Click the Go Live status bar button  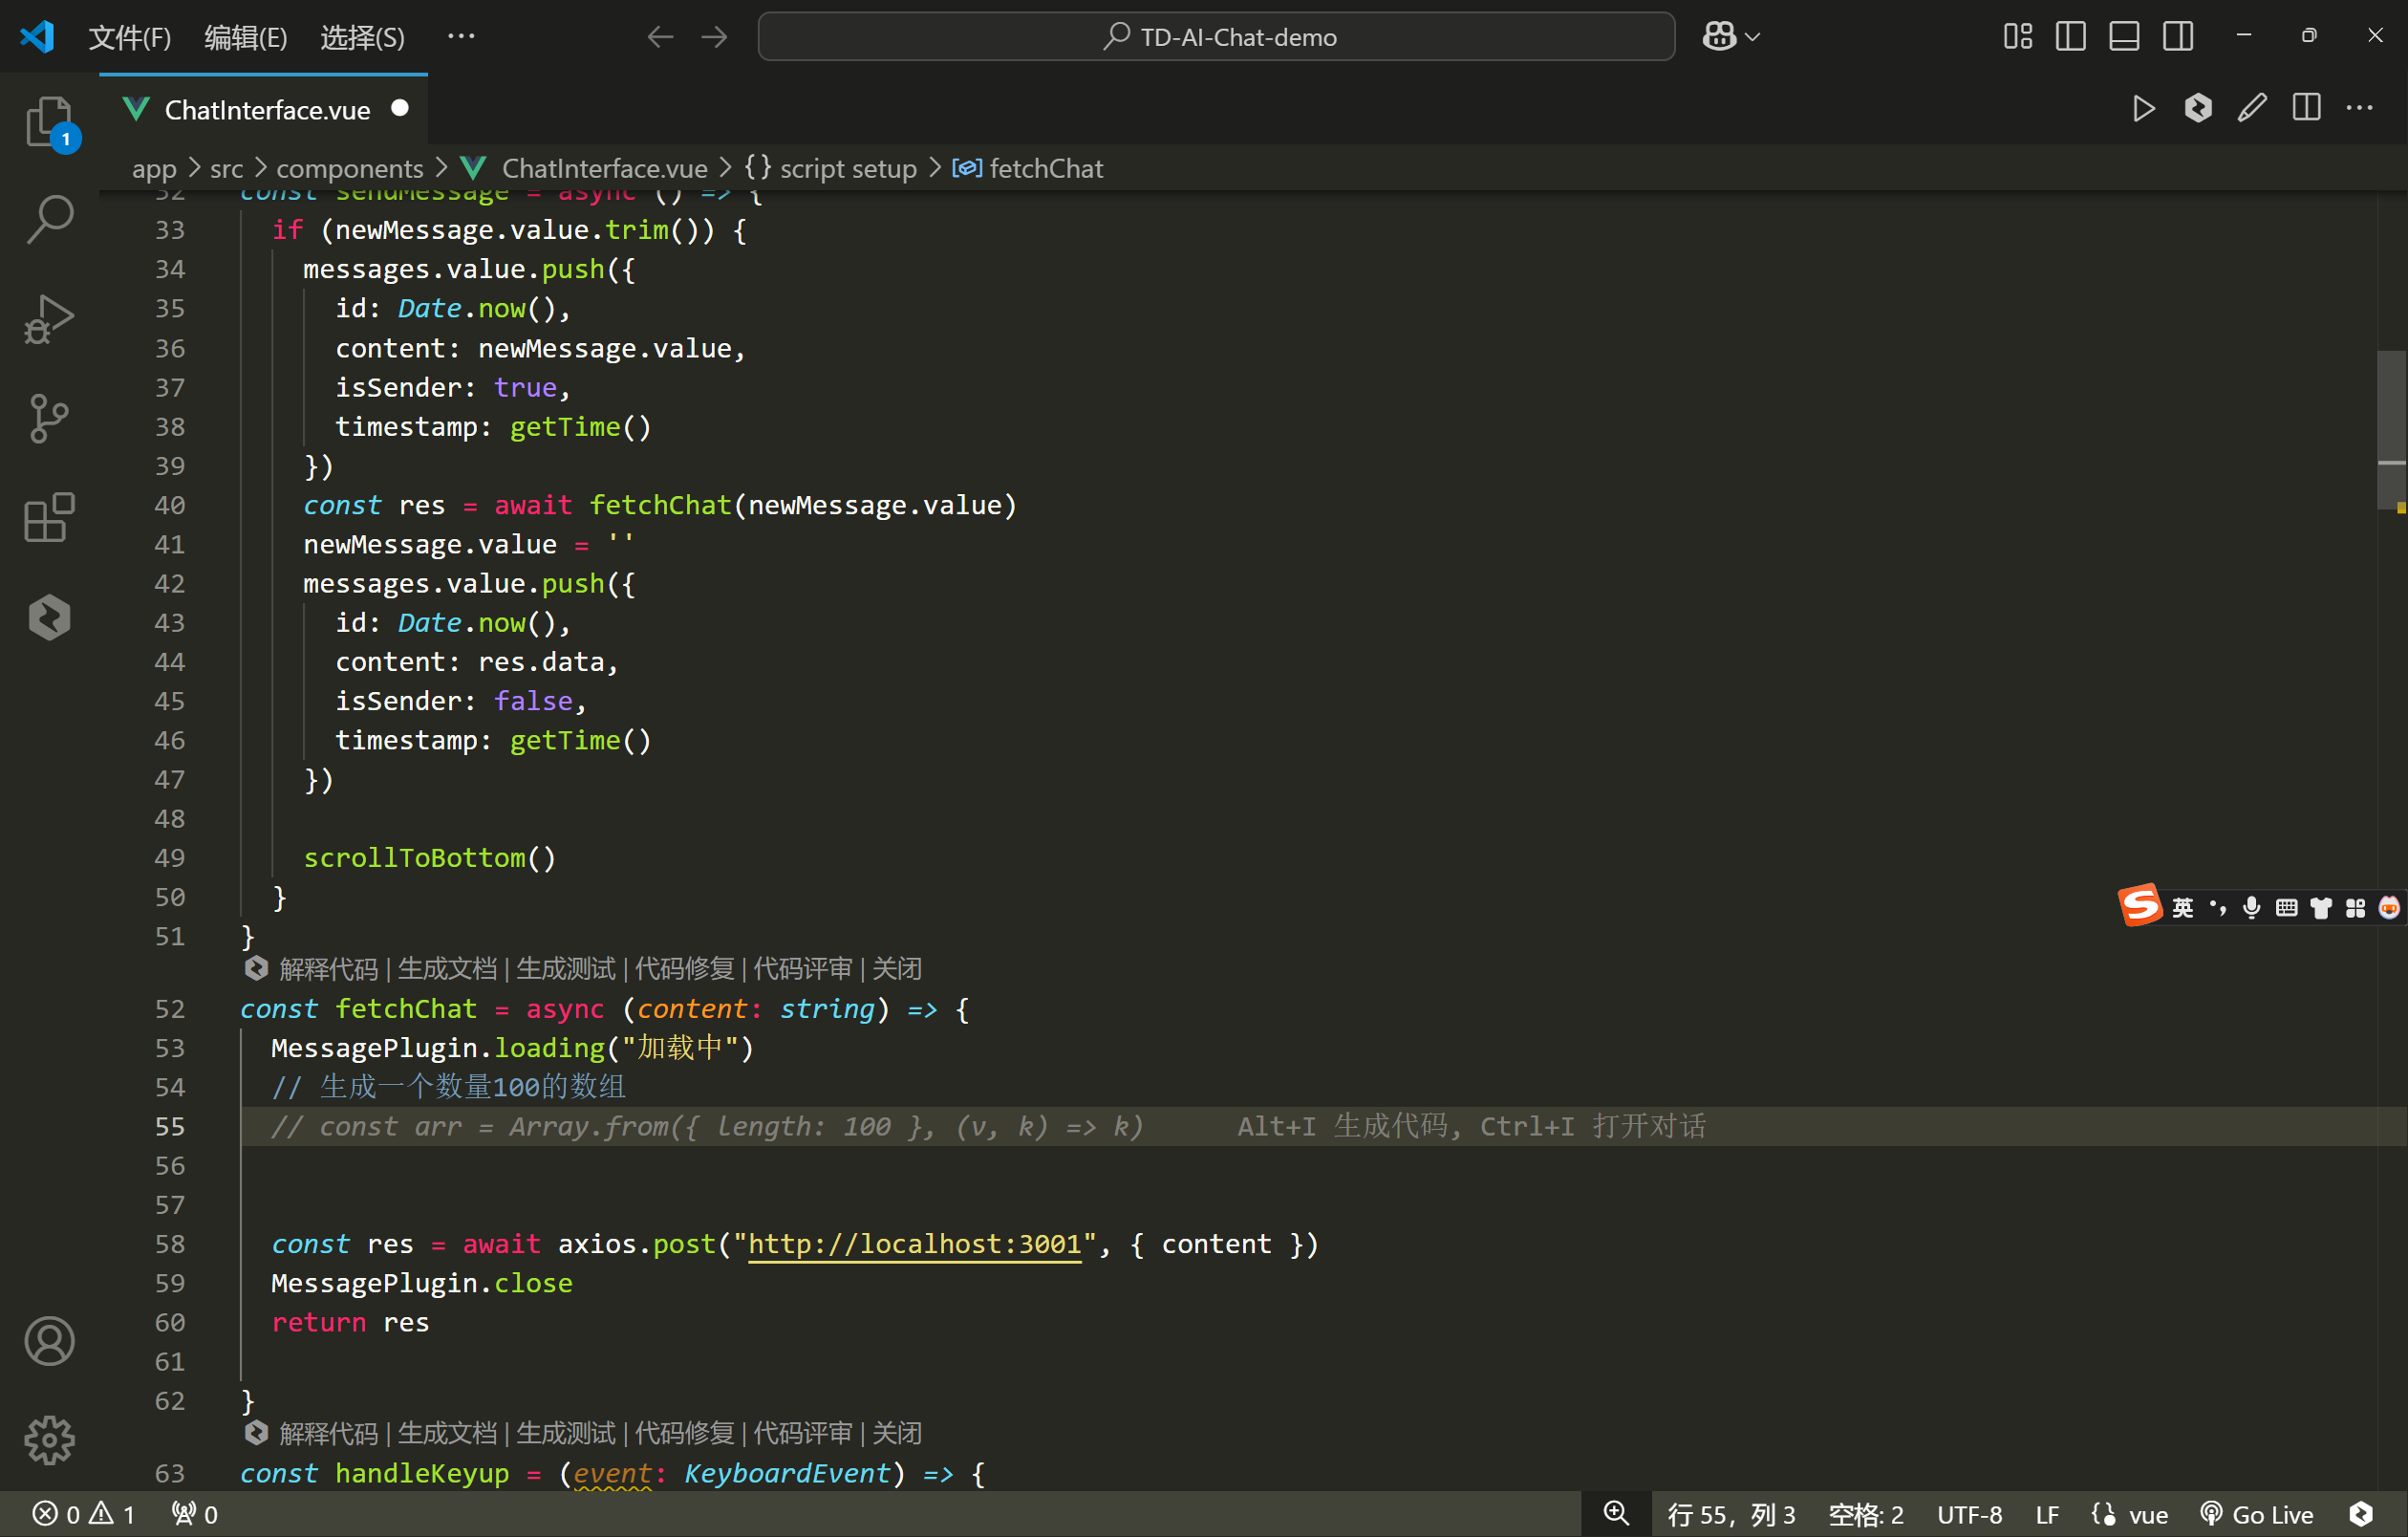(x=2257, y=1514)
